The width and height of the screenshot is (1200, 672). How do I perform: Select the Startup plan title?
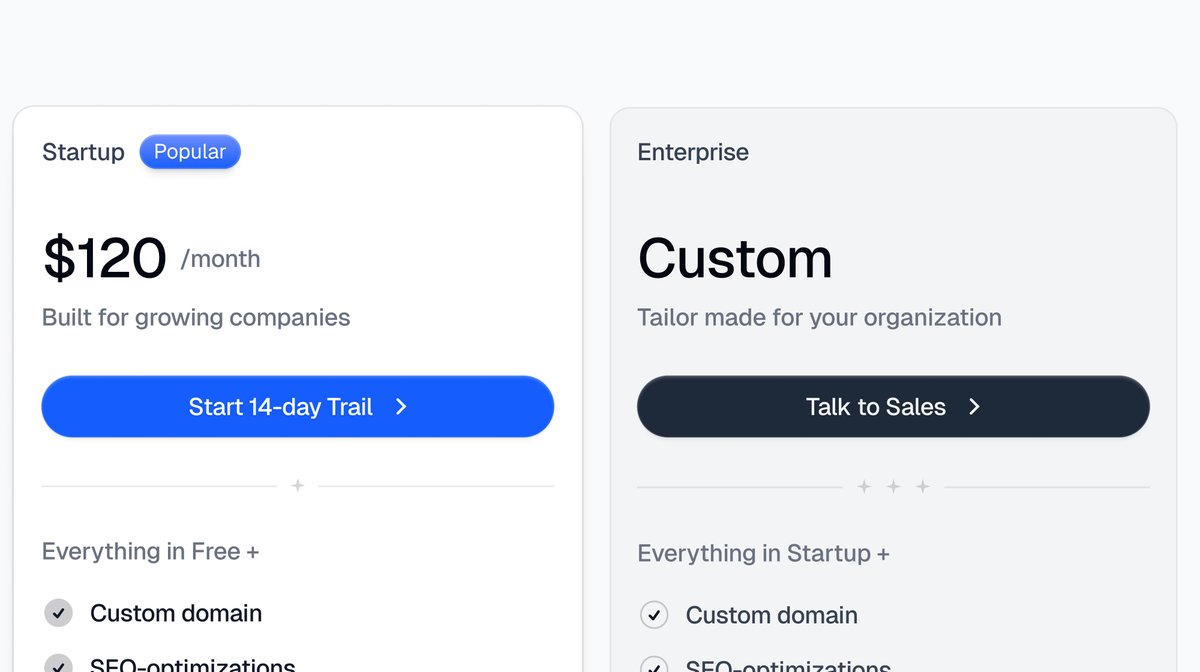click(83, 152)
